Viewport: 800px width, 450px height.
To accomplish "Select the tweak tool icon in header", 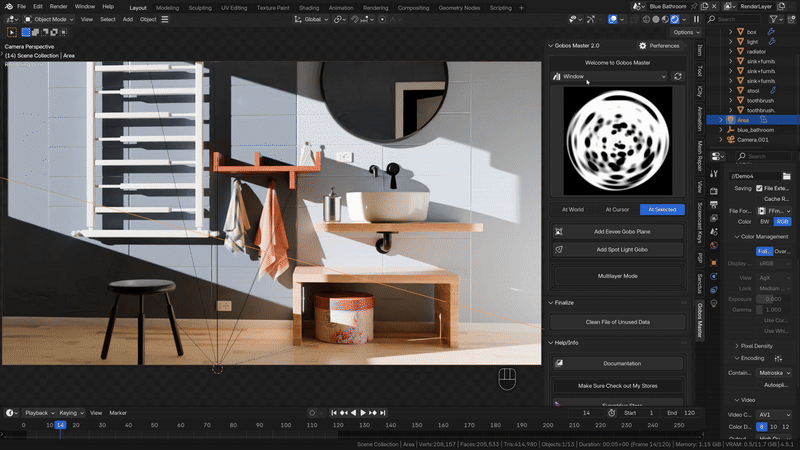I will click(11, 32).
